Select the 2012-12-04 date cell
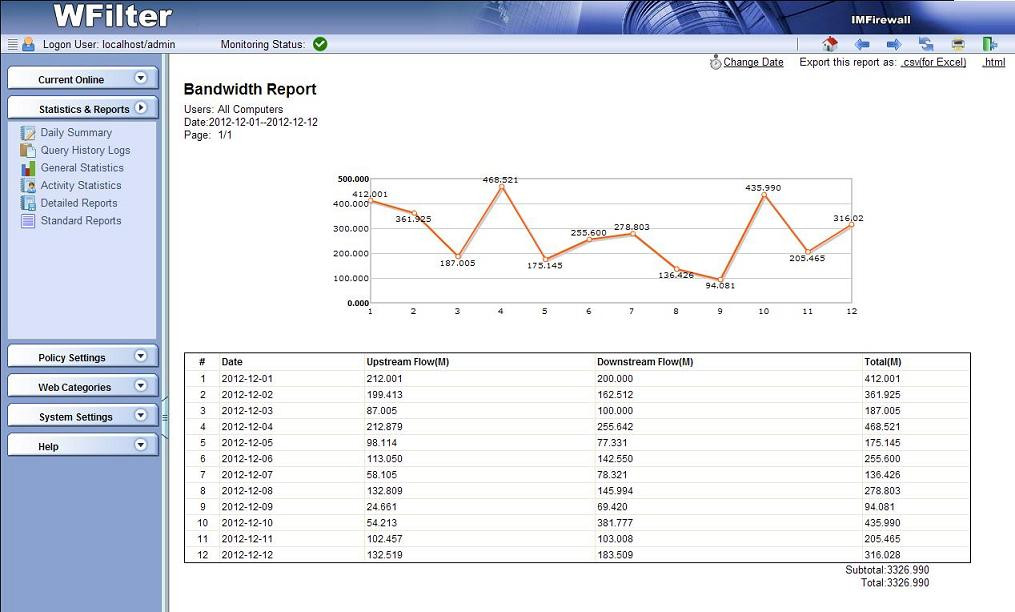The image size is (1015, 612). tap(247, 427)
